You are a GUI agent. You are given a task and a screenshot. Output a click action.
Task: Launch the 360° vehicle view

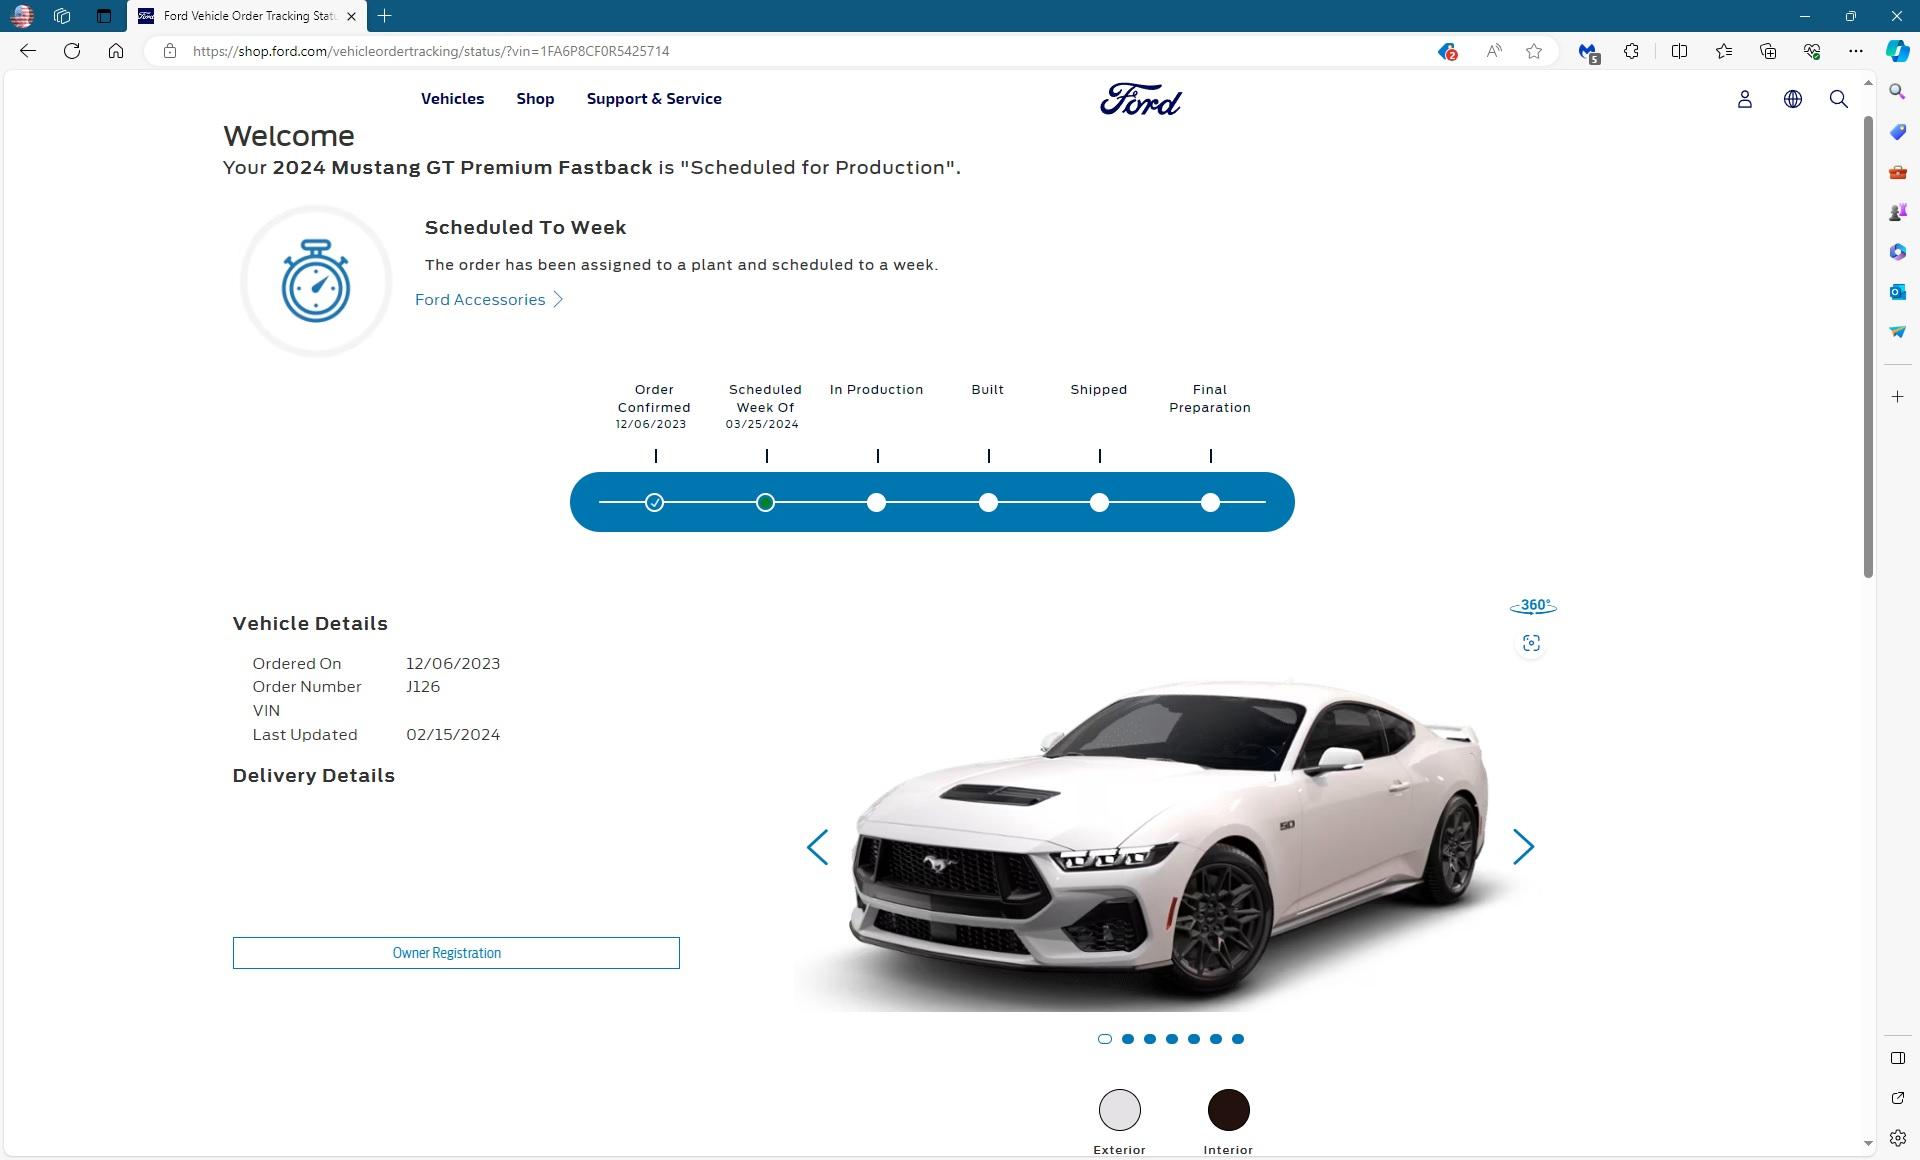1533,606
